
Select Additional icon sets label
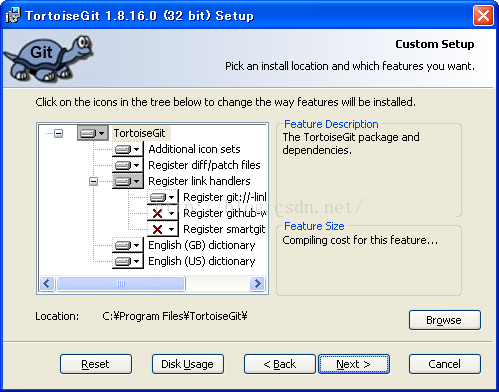[x=194, y=149]
